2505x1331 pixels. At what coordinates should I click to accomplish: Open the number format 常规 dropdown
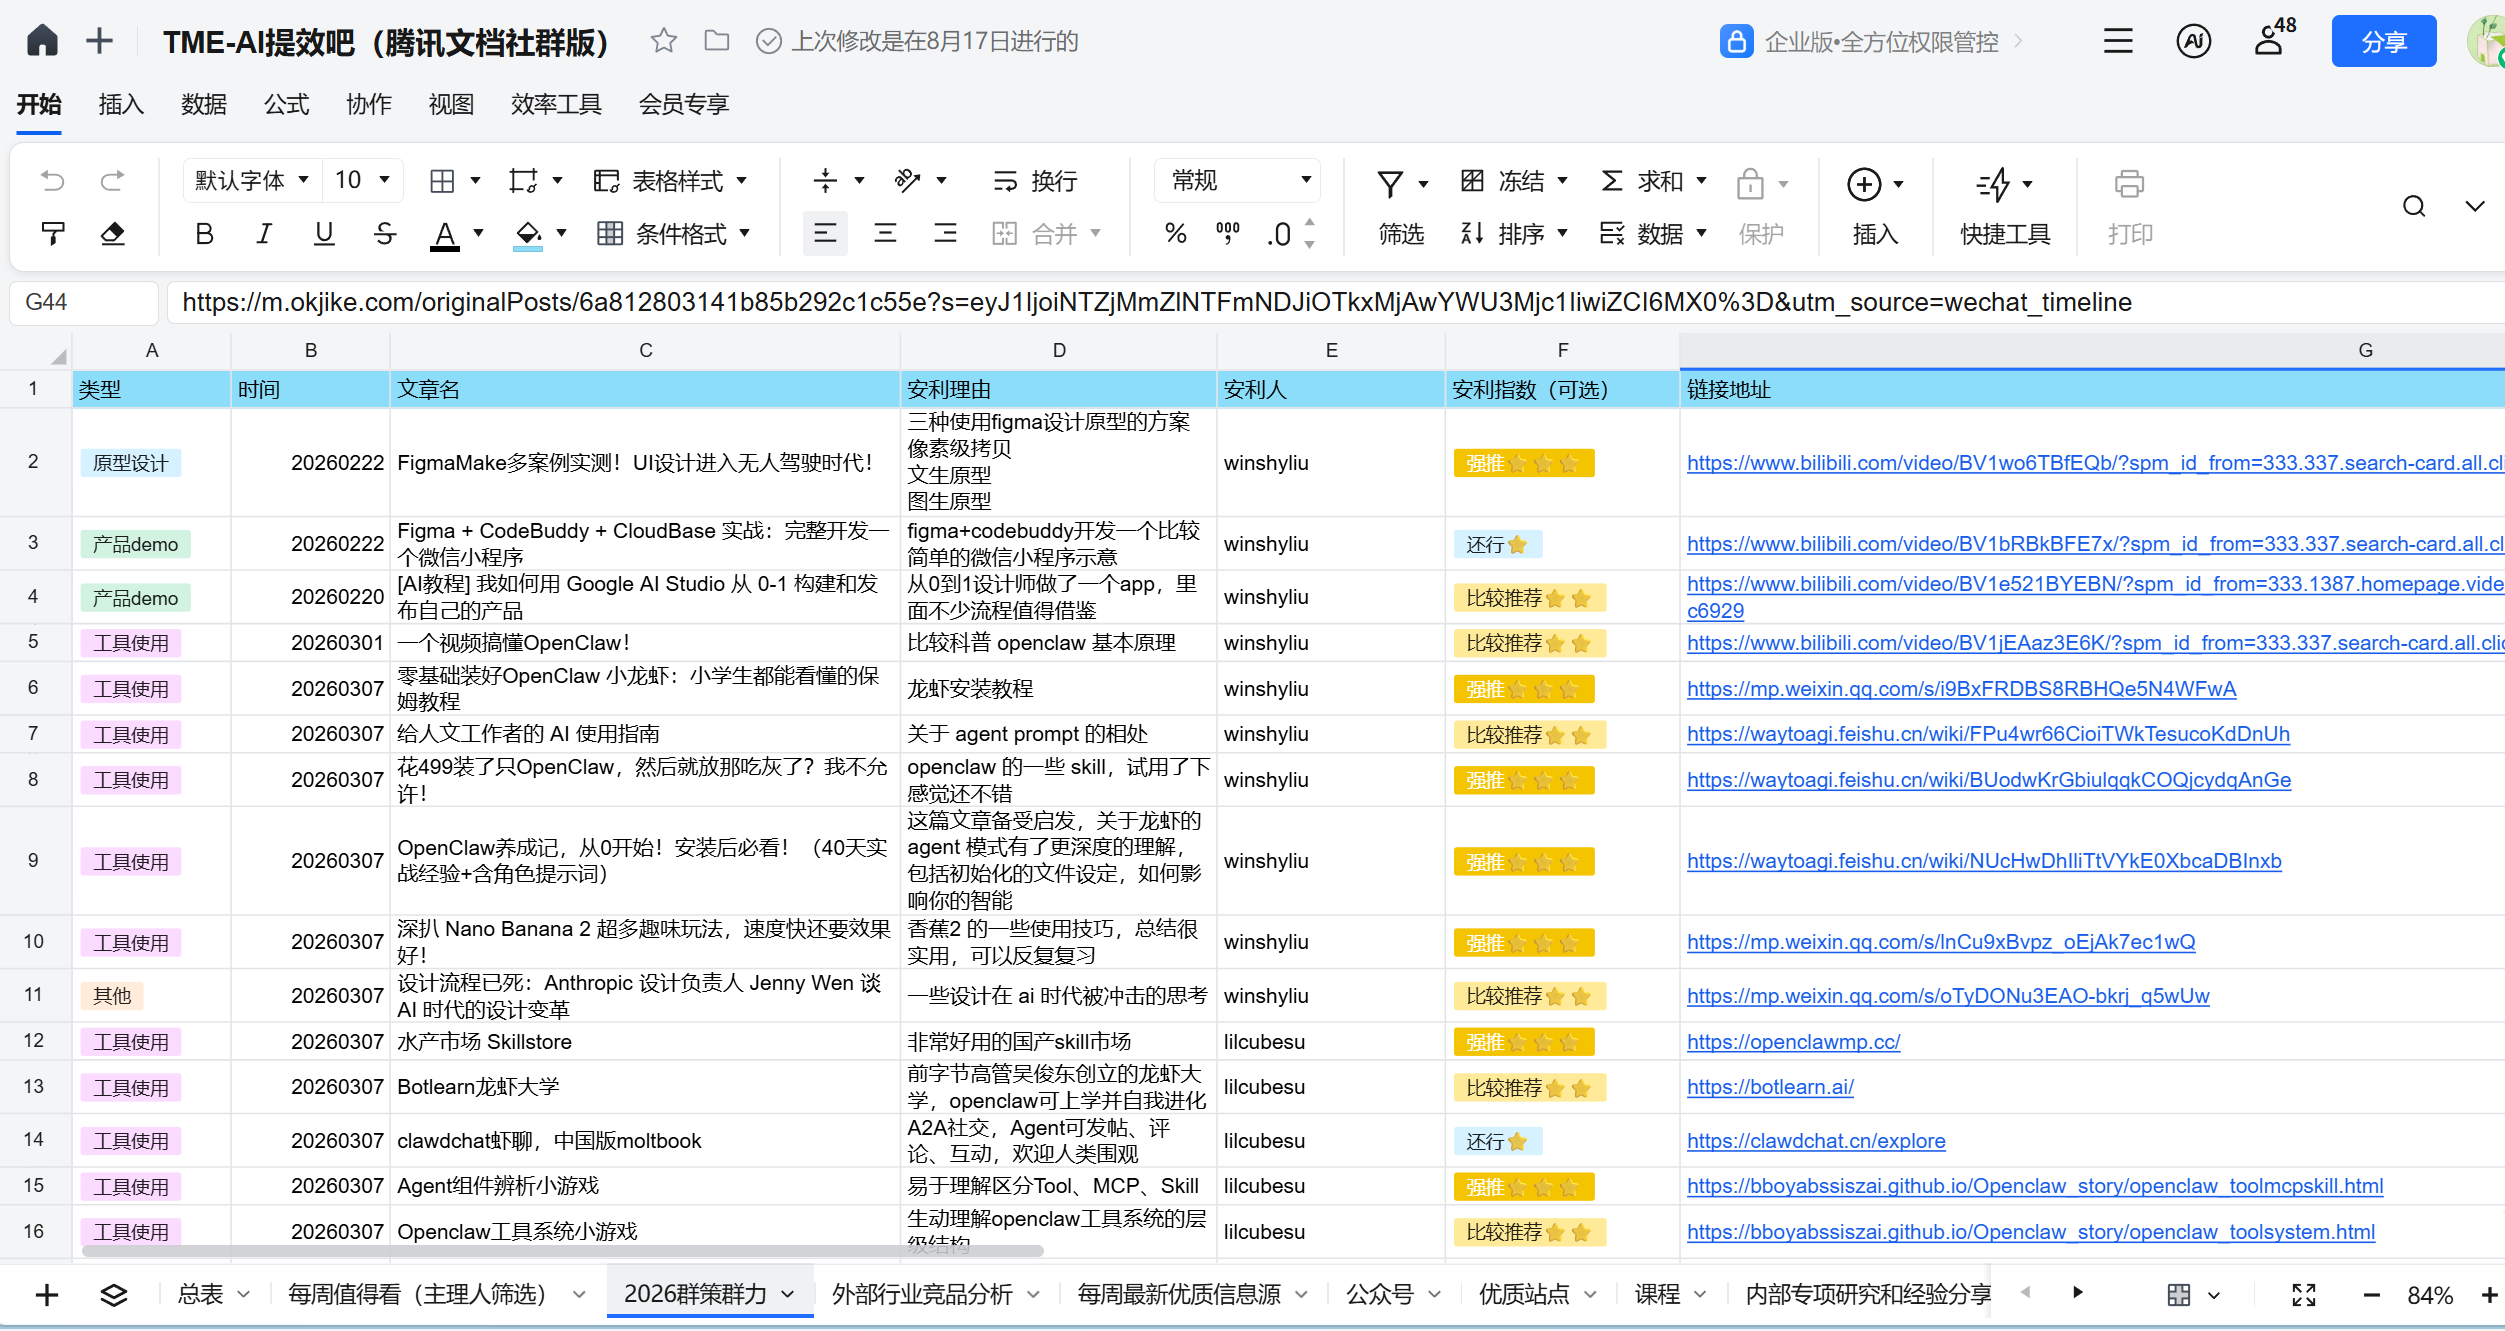pyautogui.click(x=1238, y=181)
